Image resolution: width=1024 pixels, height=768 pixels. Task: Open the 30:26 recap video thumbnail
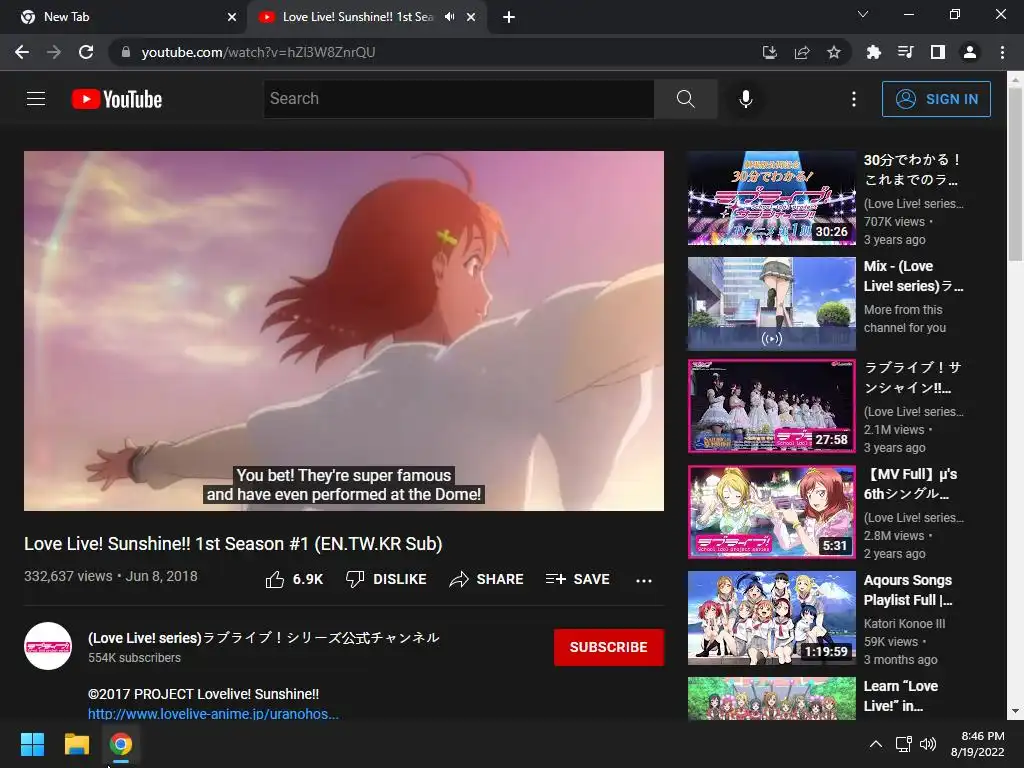click(772, 198)
